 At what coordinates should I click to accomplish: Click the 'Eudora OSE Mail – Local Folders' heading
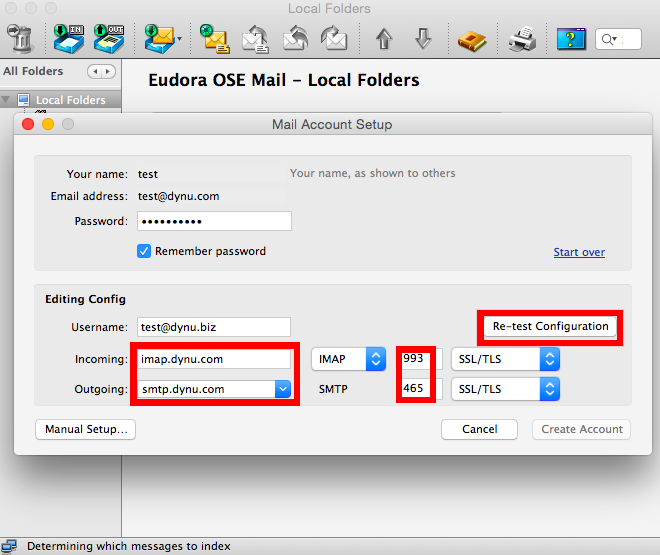pos(284,80)
